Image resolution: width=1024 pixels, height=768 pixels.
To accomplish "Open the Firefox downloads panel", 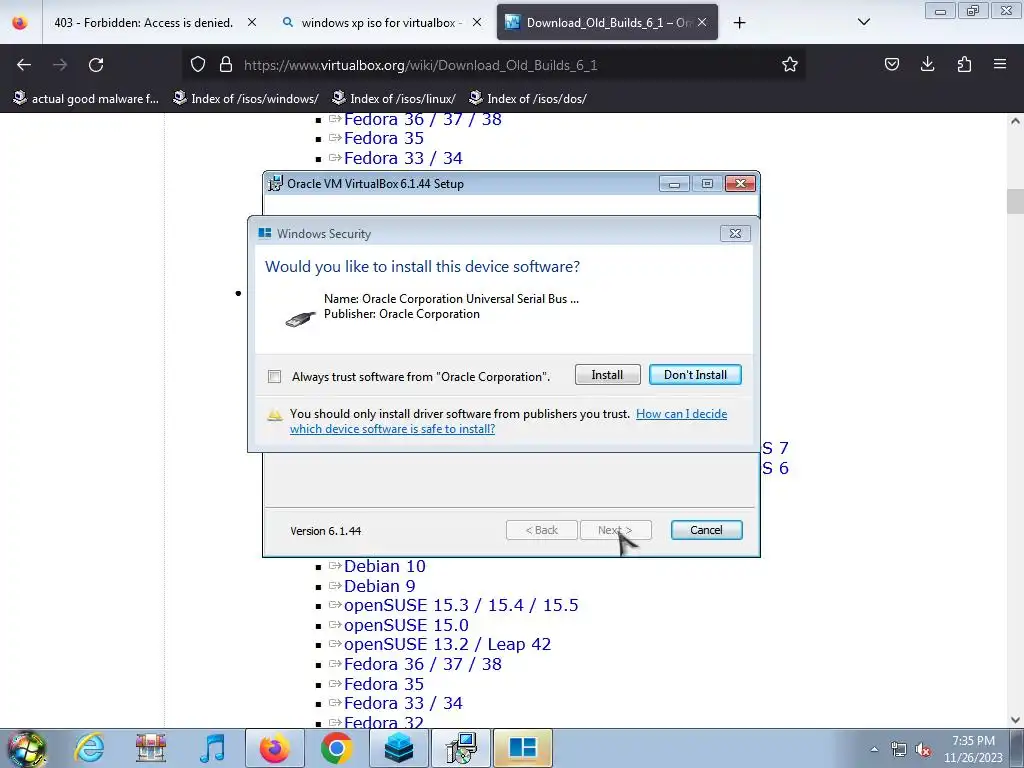I will point(927,64).
